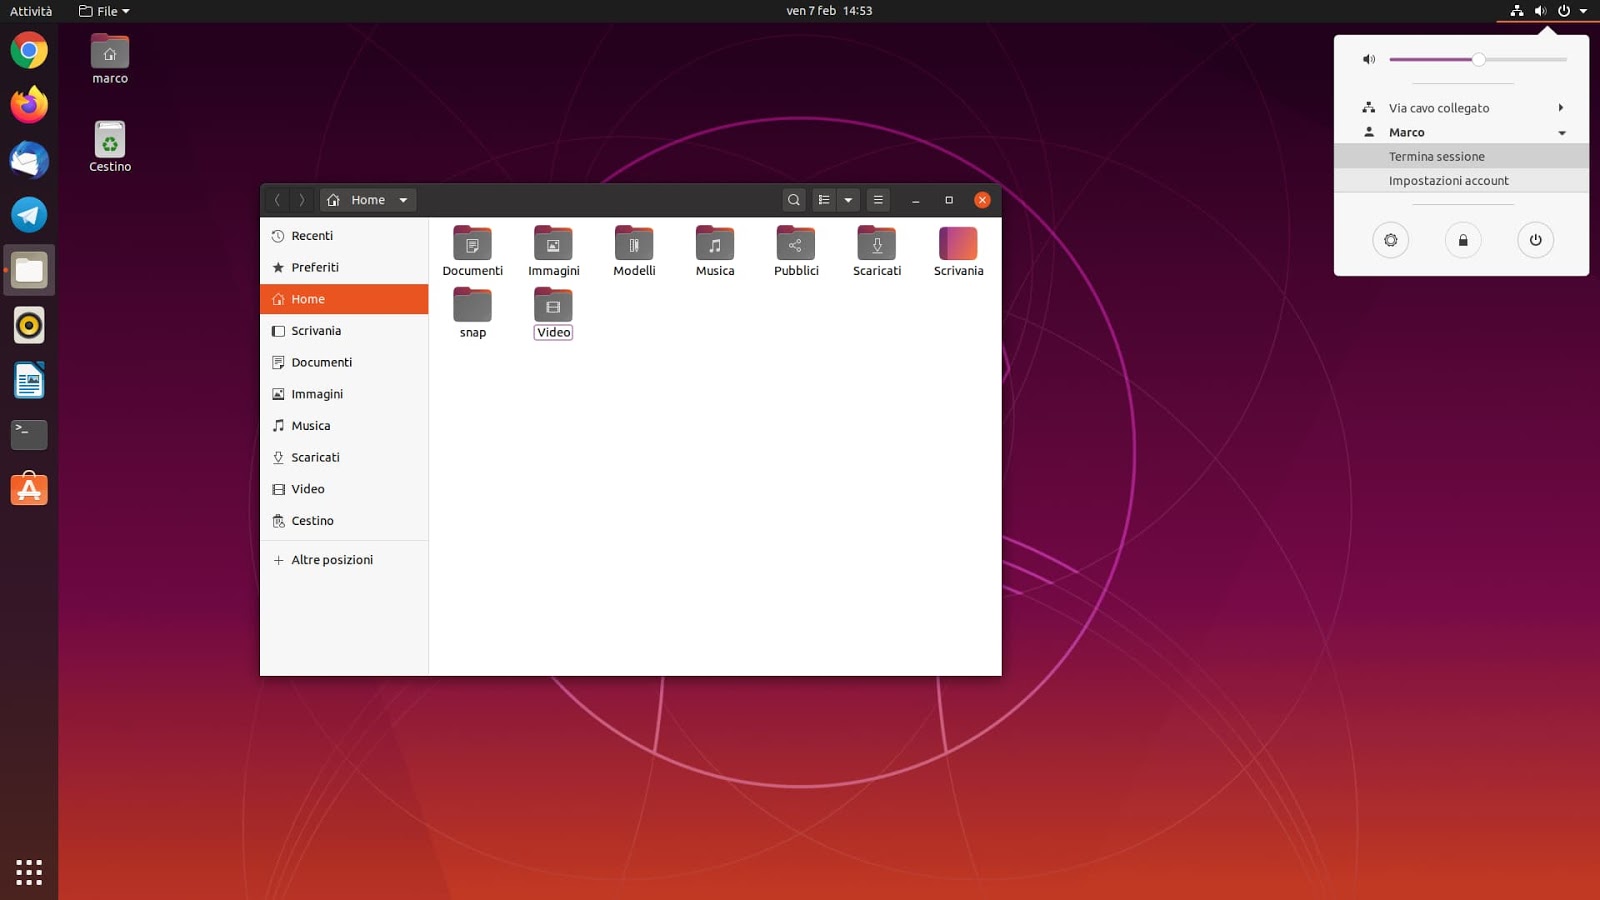The width and height of the screenshot is (1600, 900).
Task: Go to Documenti in the sidebar
Action: pos(344,362)
